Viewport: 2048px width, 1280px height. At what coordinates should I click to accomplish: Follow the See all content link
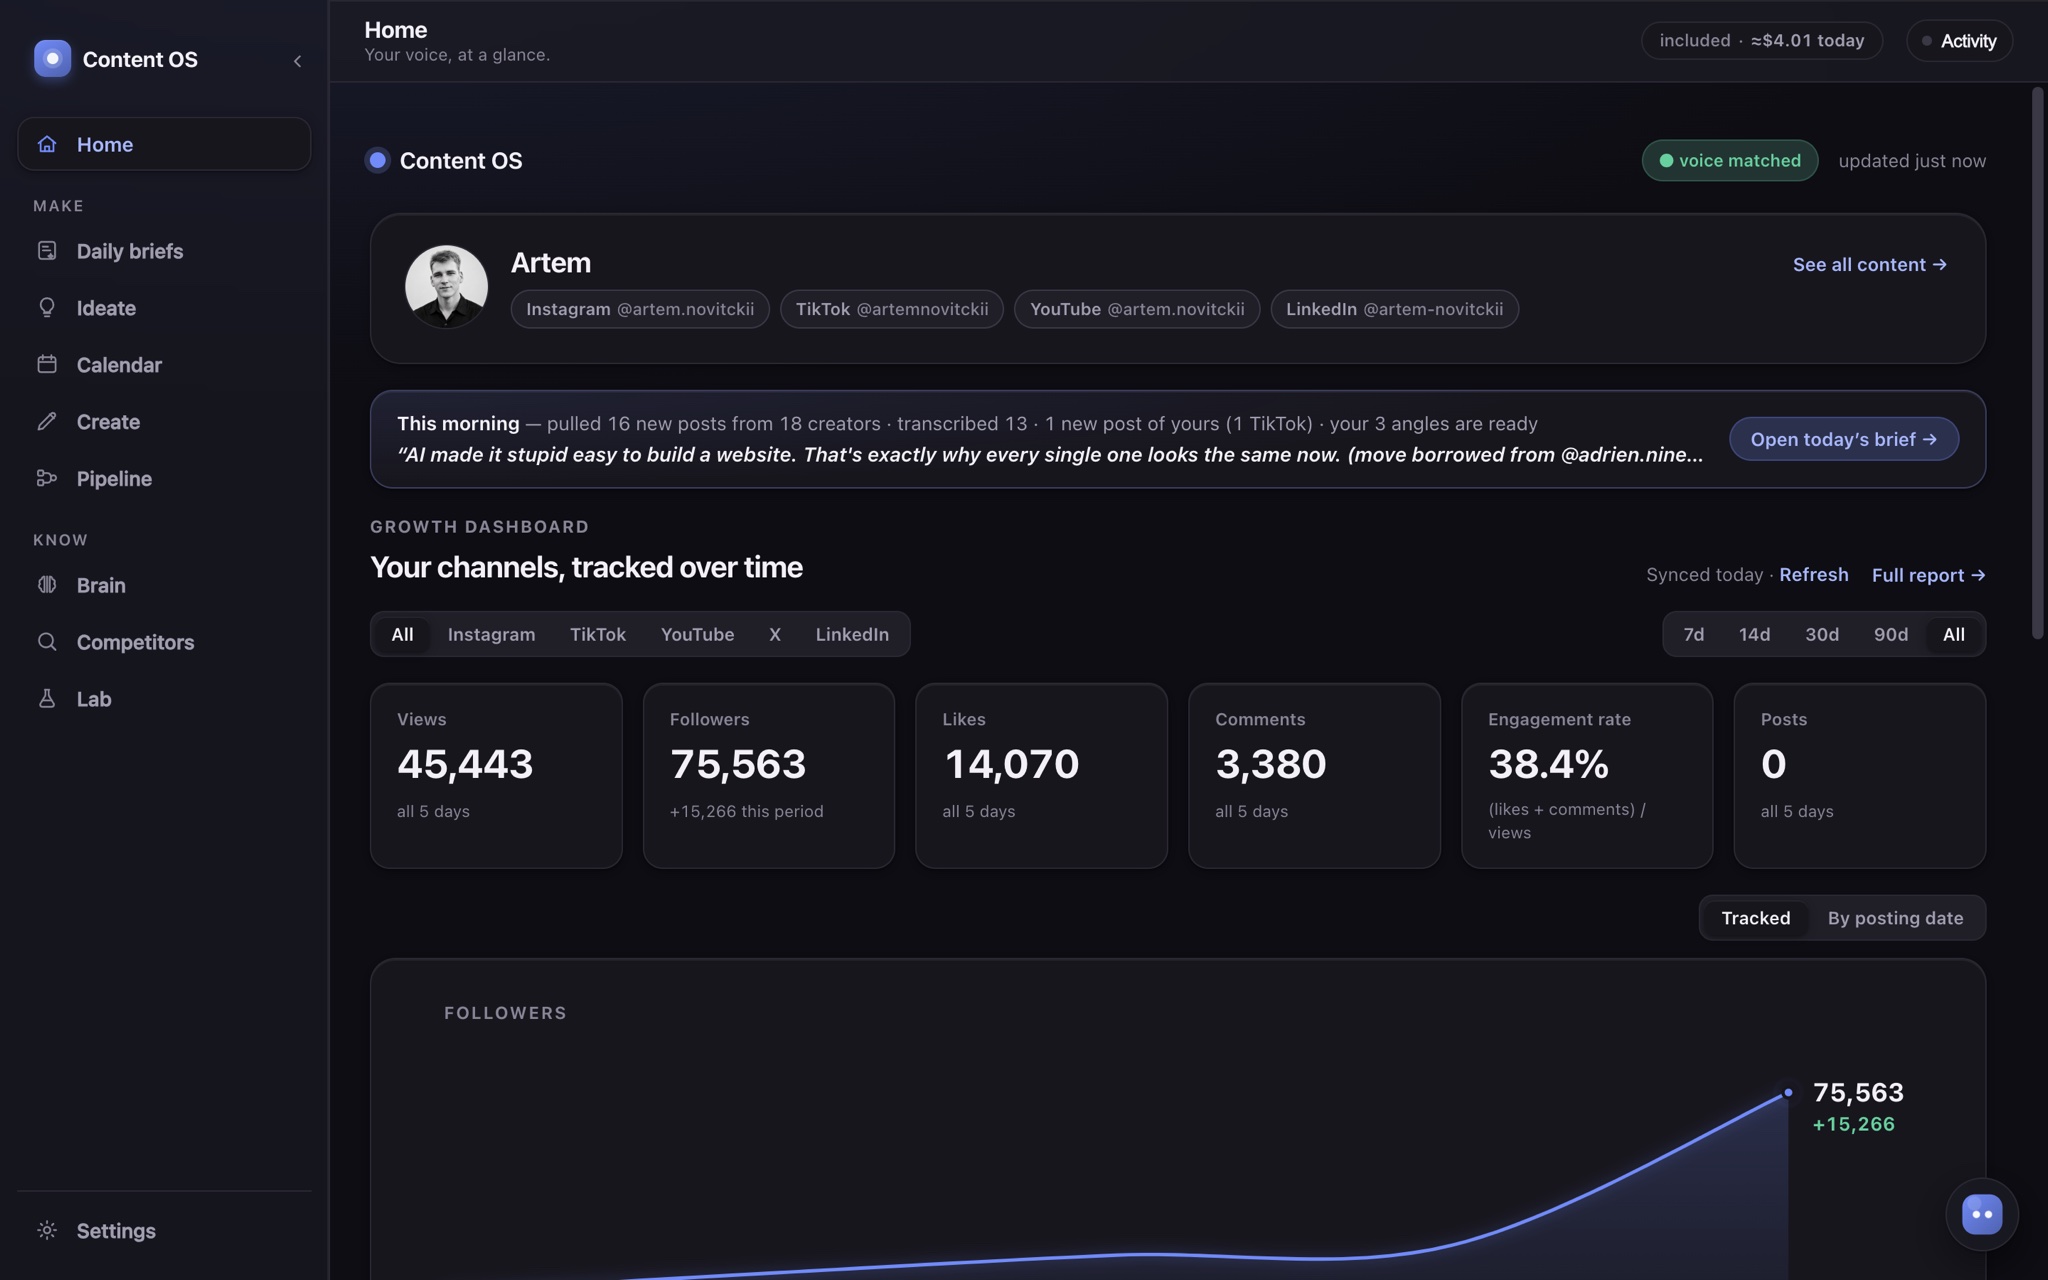coord(1870,265)
